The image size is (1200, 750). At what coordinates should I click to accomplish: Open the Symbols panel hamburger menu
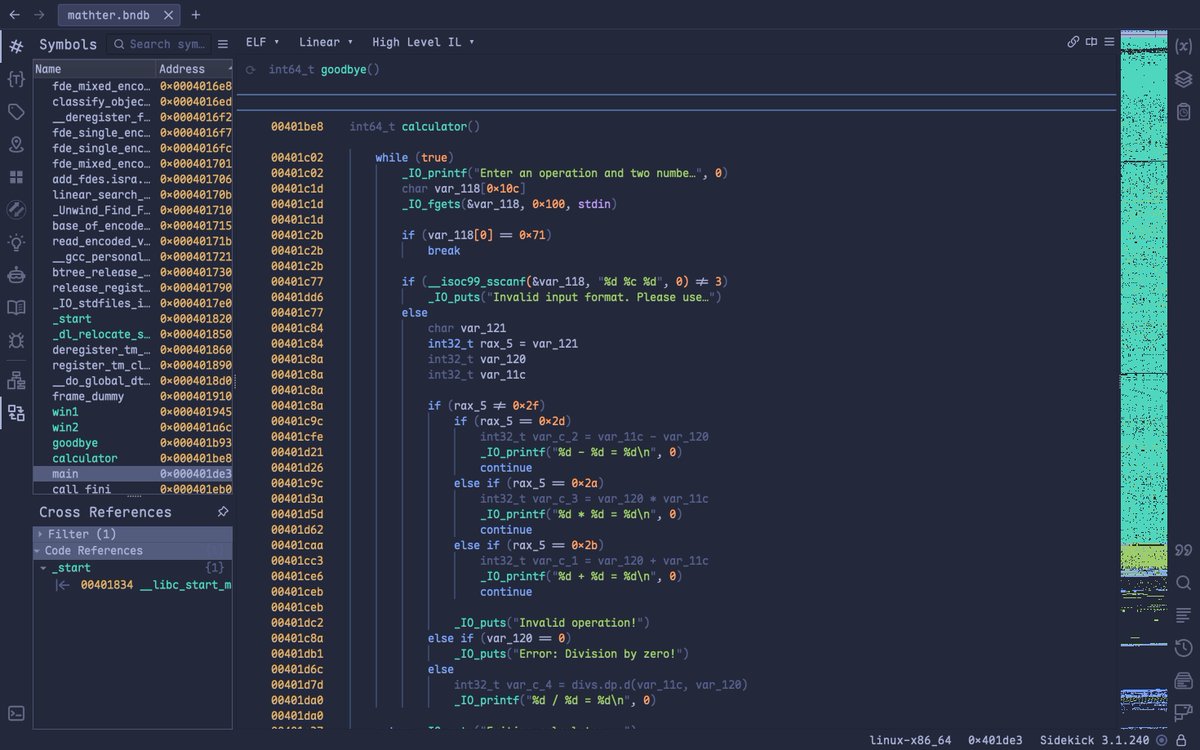pos(222,44)
